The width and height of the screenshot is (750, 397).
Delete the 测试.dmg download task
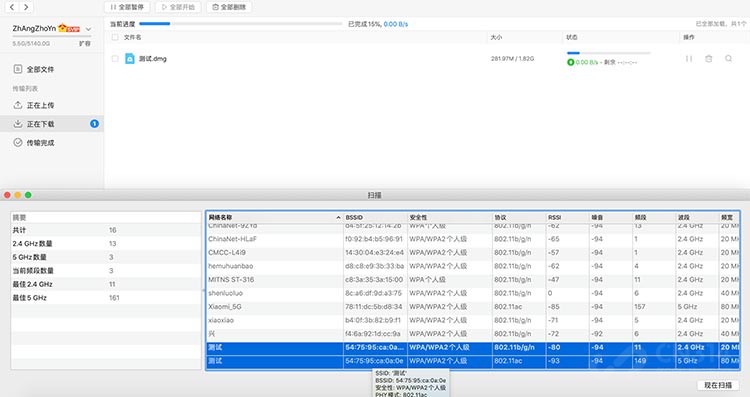click(708, 58)
